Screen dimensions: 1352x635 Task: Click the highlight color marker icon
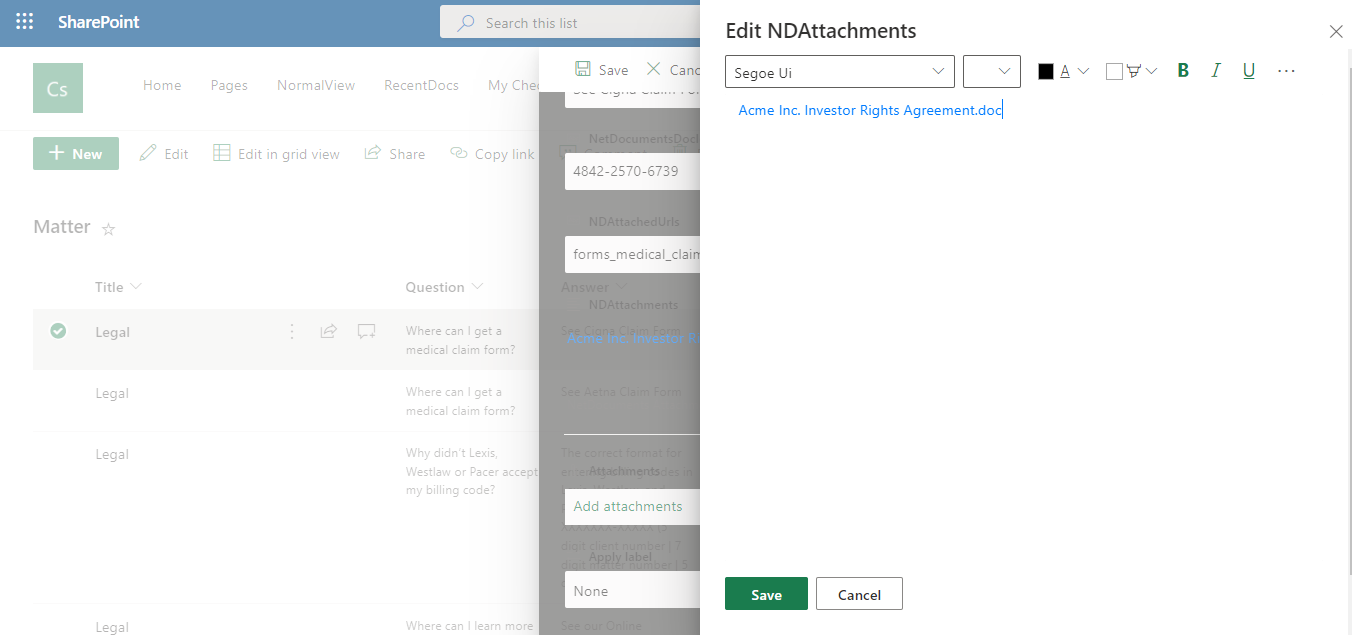[x=1134, y=71]
